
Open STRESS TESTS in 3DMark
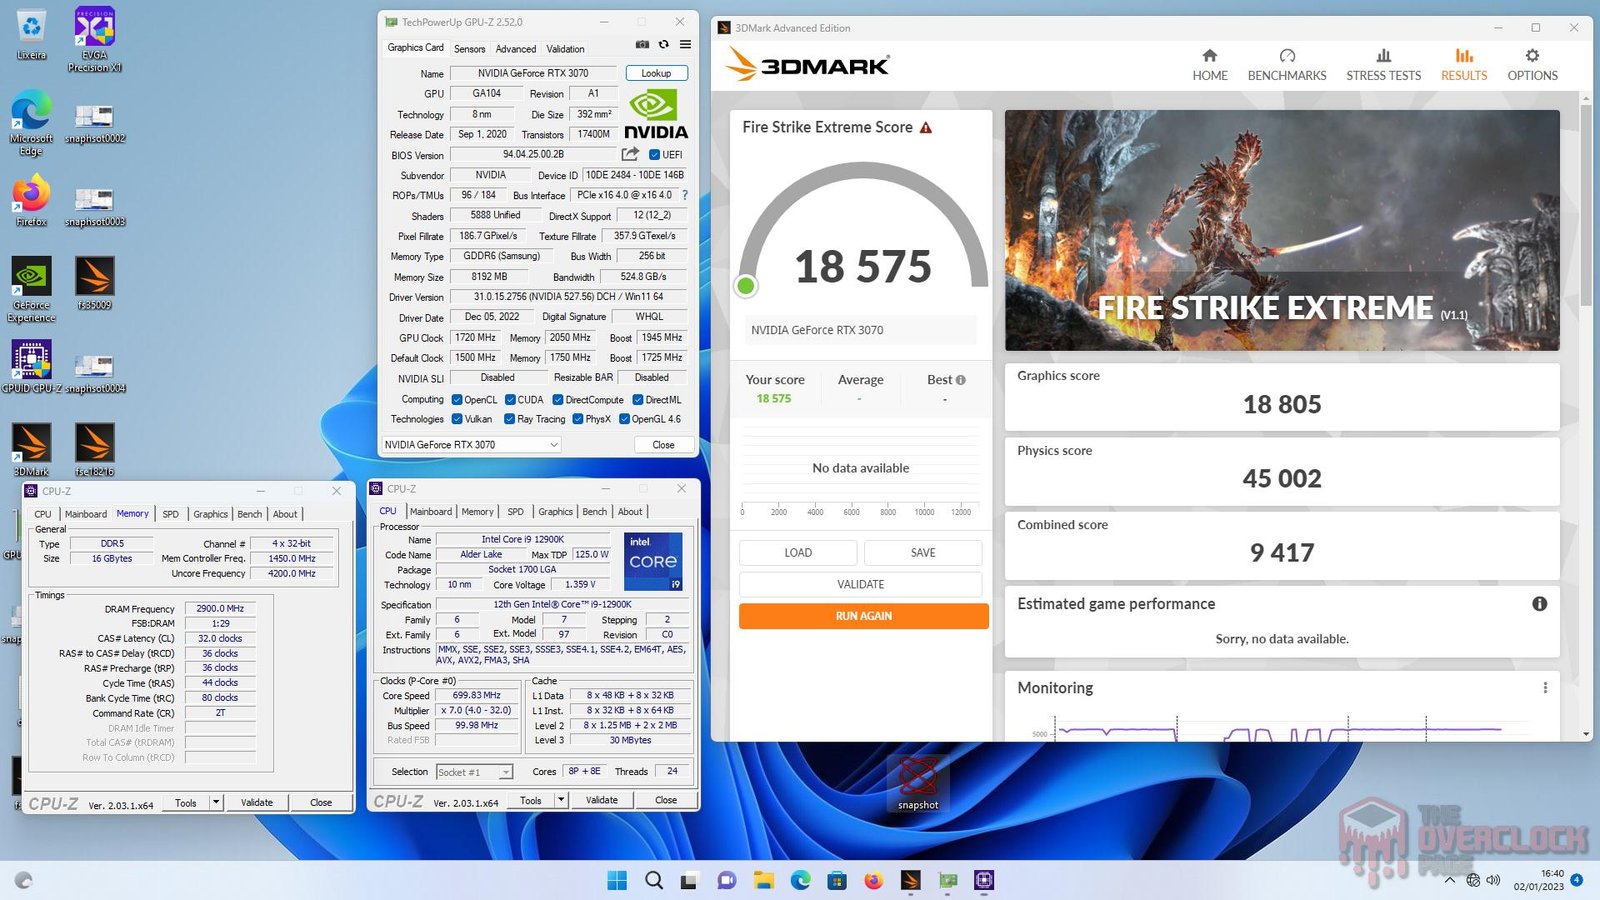pyautogui.click(x=1383, y=66)
